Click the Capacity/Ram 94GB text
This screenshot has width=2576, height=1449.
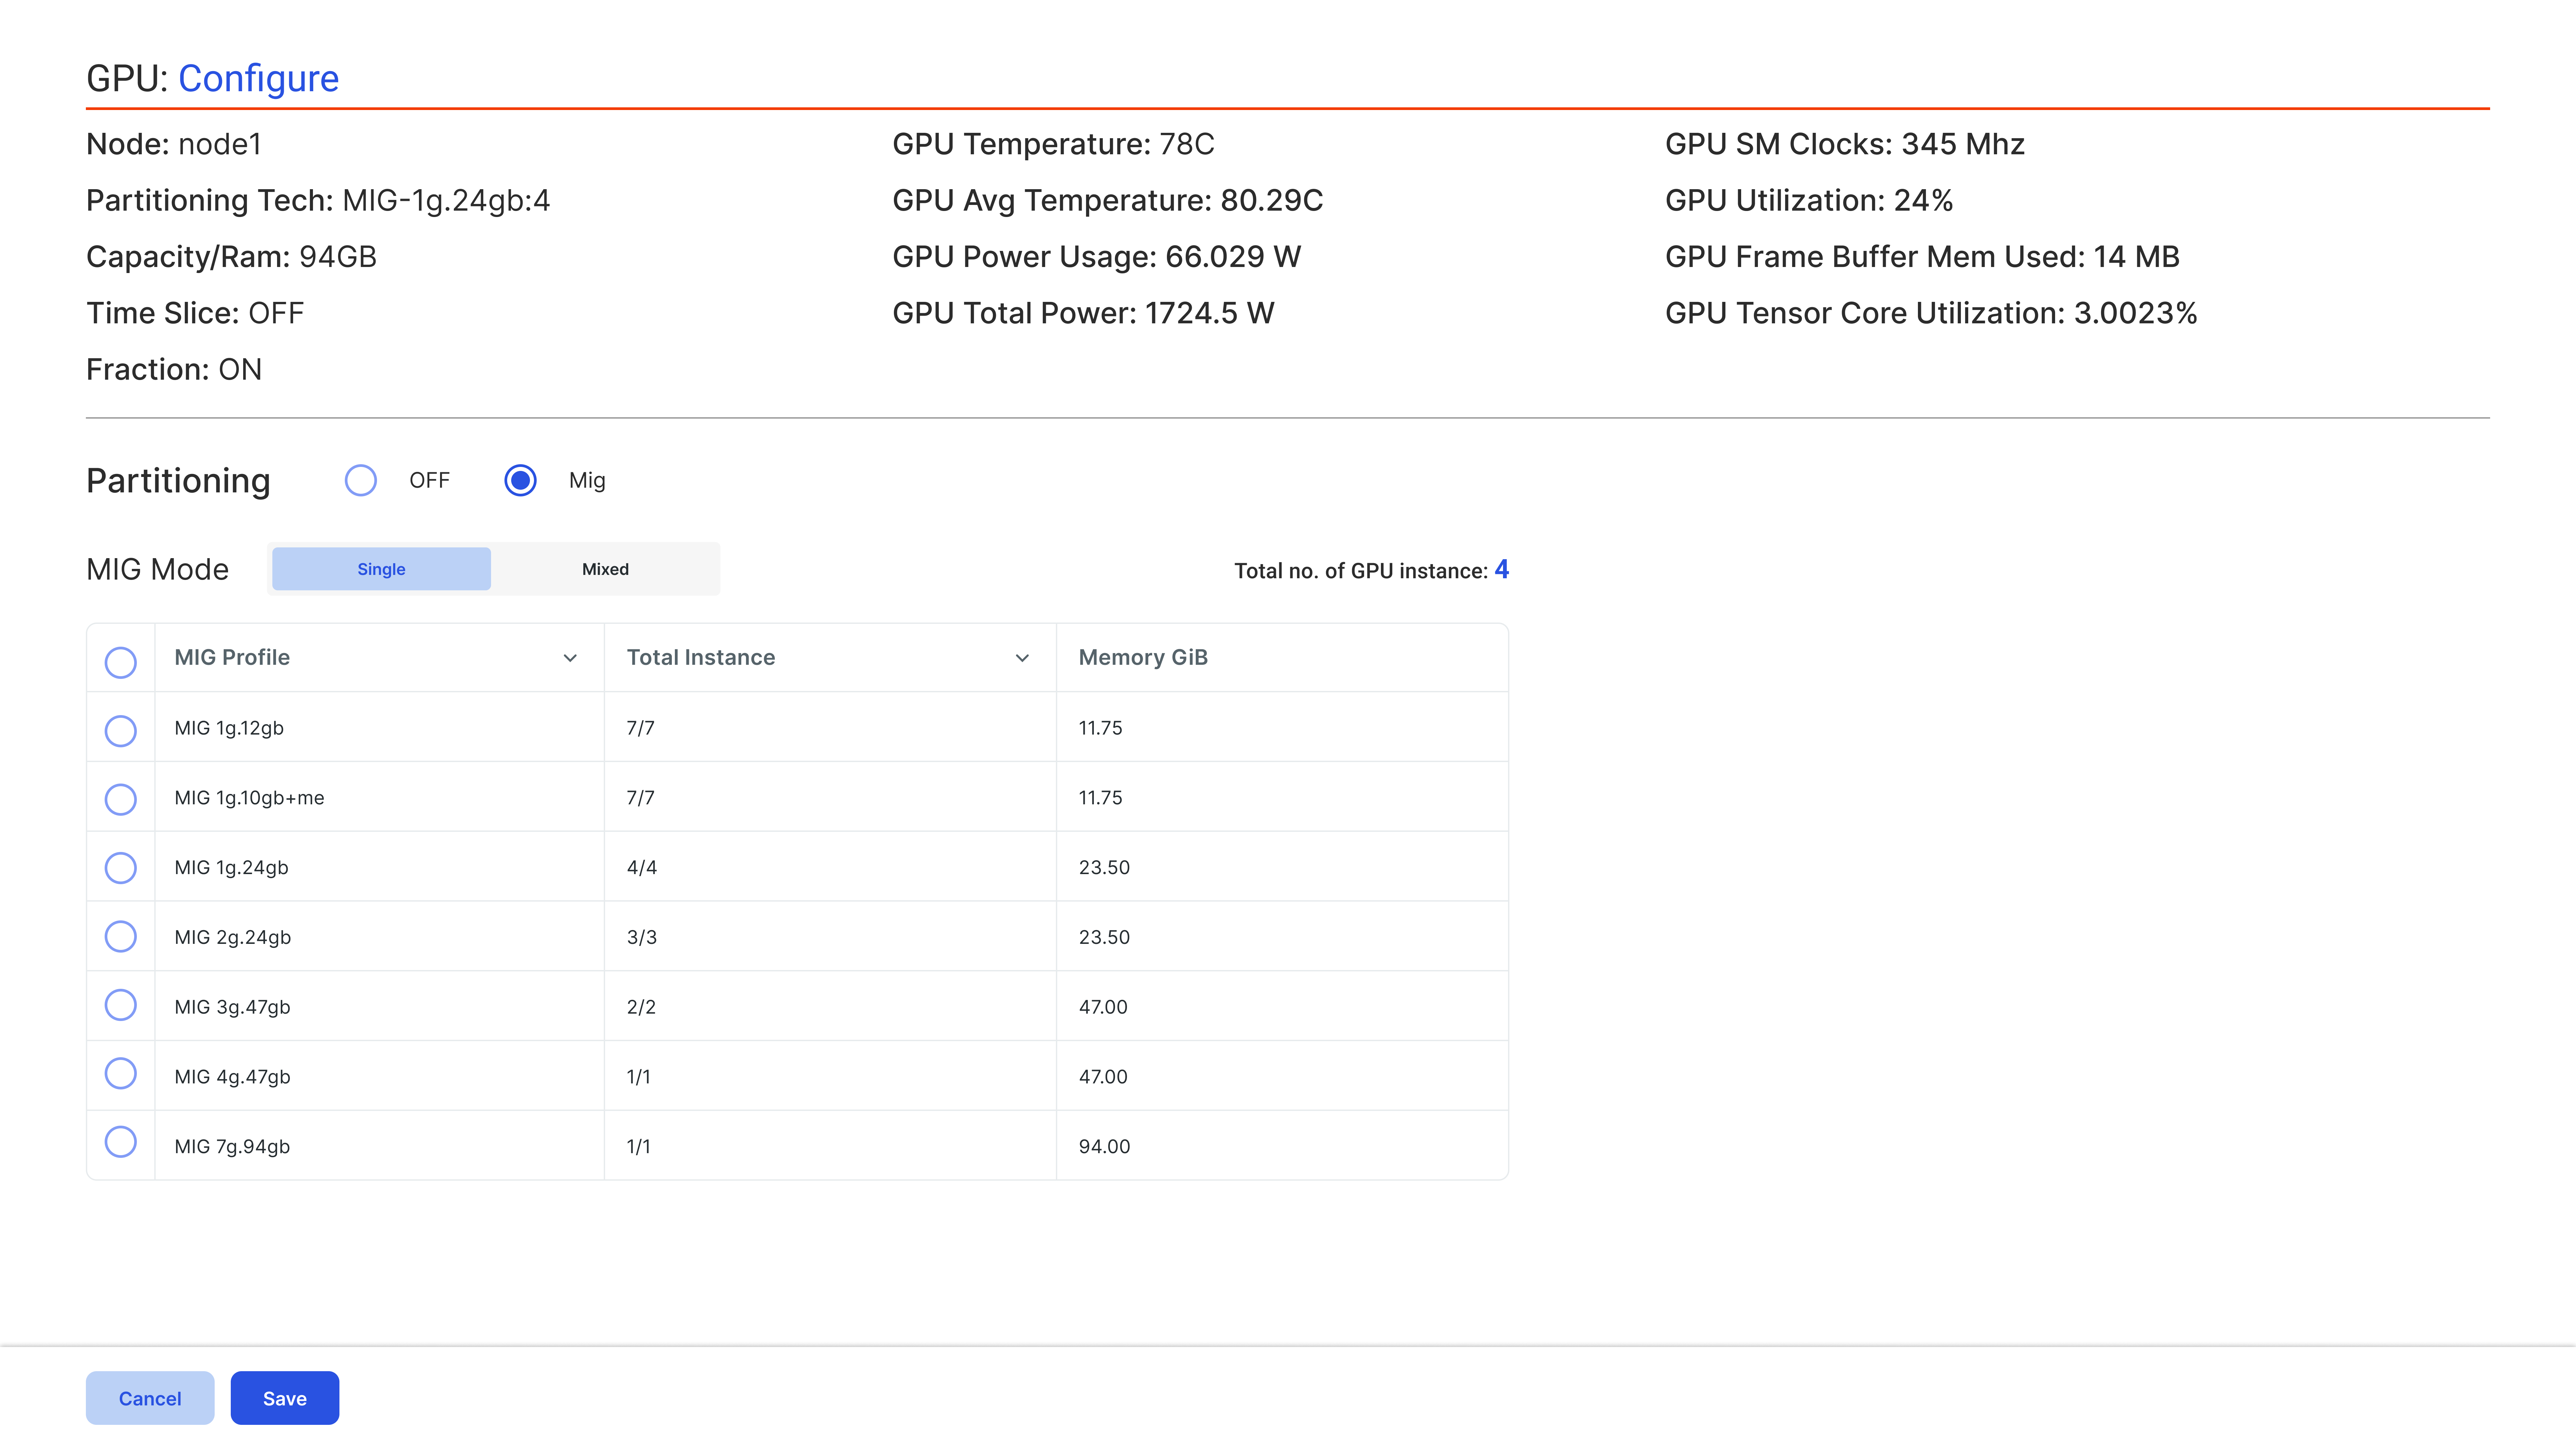click(231, 257)
